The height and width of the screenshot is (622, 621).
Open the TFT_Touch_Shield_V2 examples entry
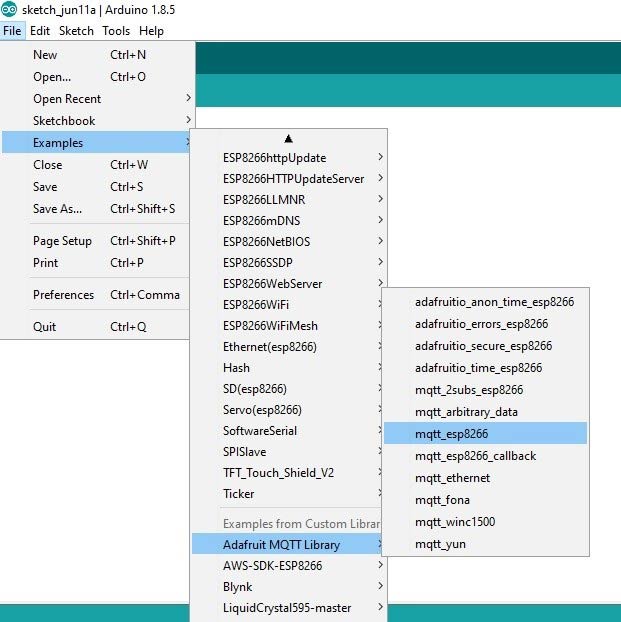point(286,473)
